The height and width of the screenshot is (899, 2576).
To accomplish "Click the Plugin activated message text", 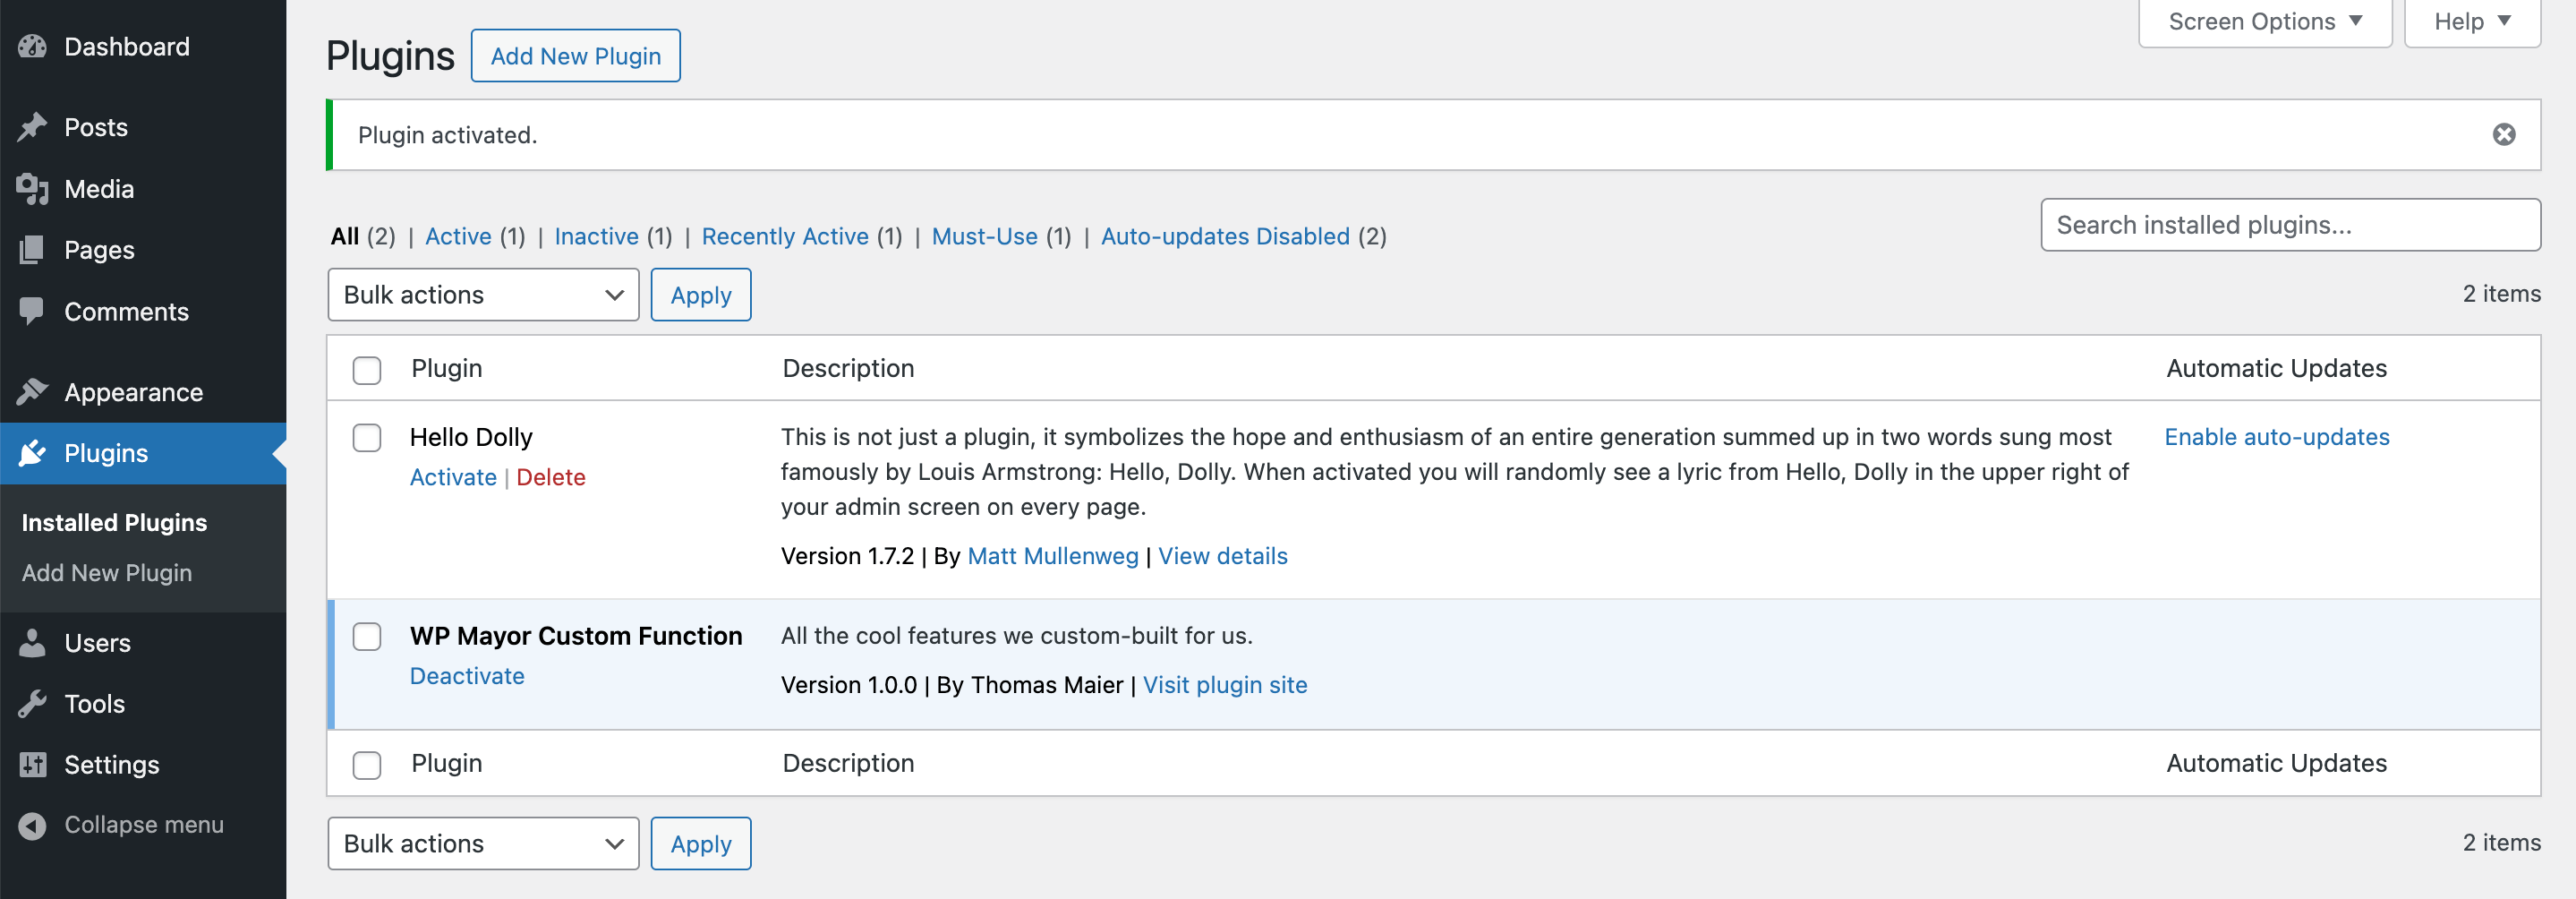I will 447,135.
